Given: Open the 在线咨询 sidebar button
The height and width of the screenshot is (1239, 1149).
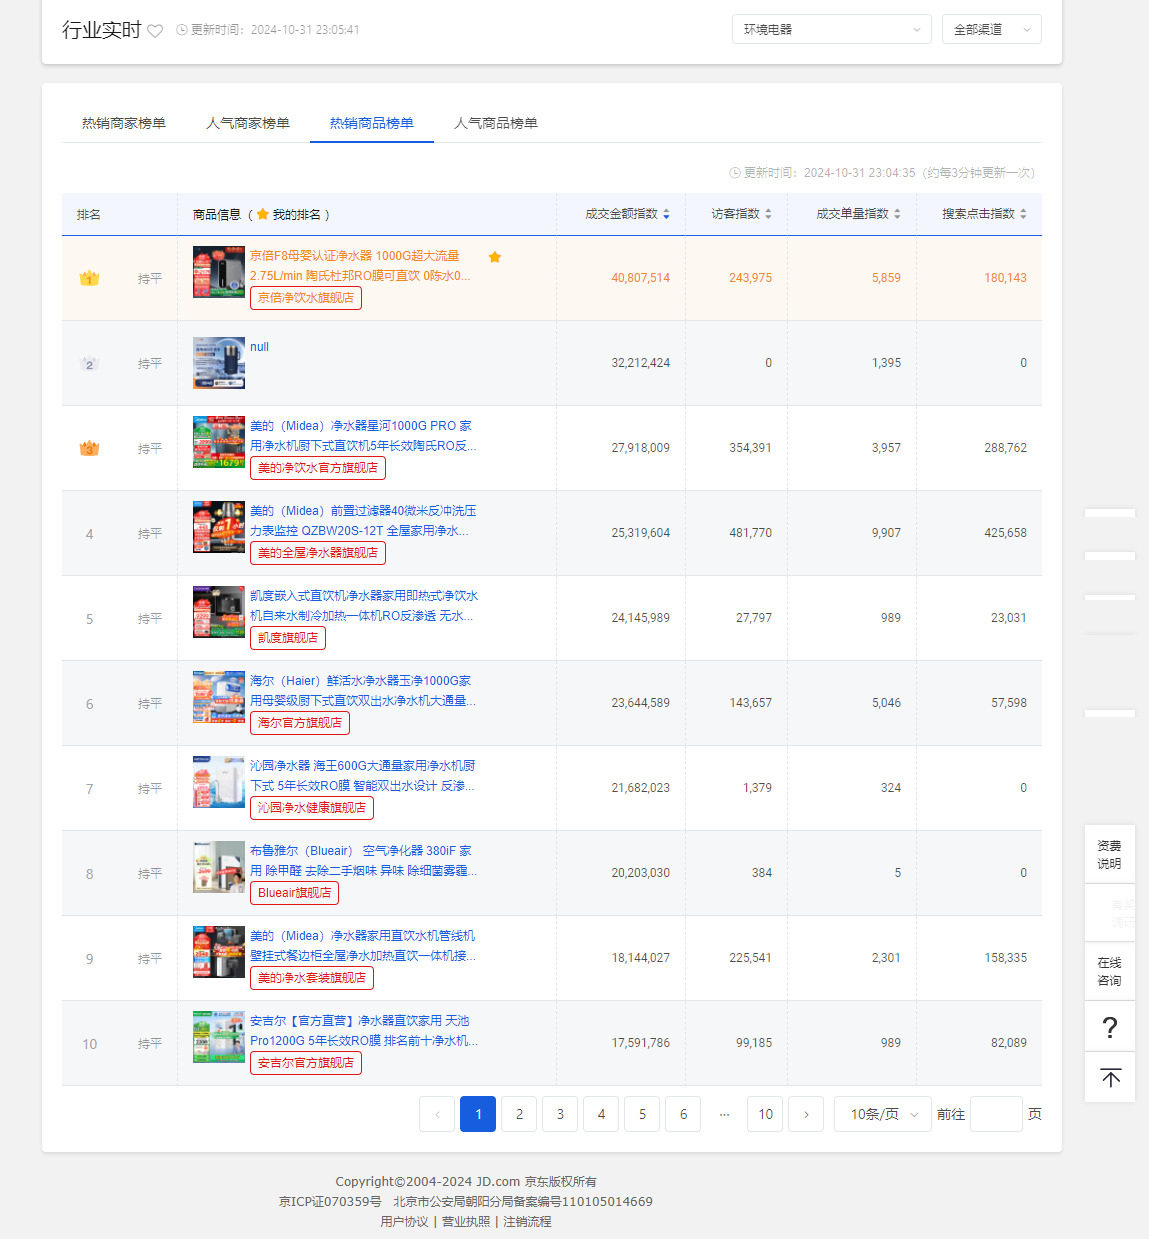Looking at the screenshot, I should point(1109,971).
